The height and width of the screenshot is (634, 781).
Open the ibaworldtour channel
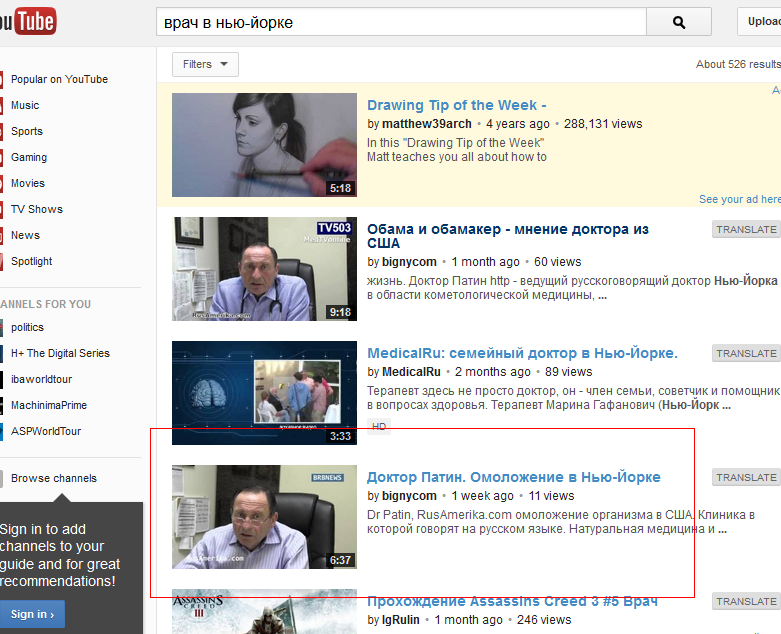click(x=41, y=379)
